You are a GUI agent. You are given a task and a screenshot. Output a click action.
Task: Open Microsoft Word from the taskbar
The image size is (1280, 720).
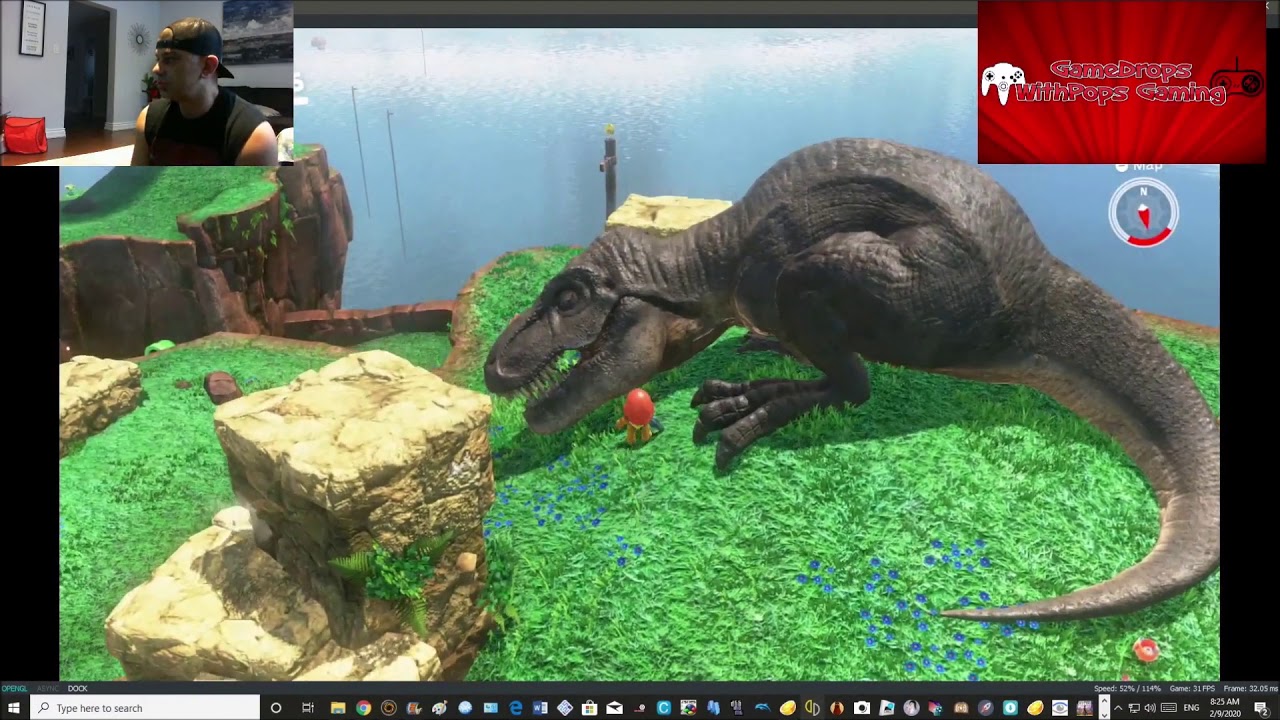540,708
